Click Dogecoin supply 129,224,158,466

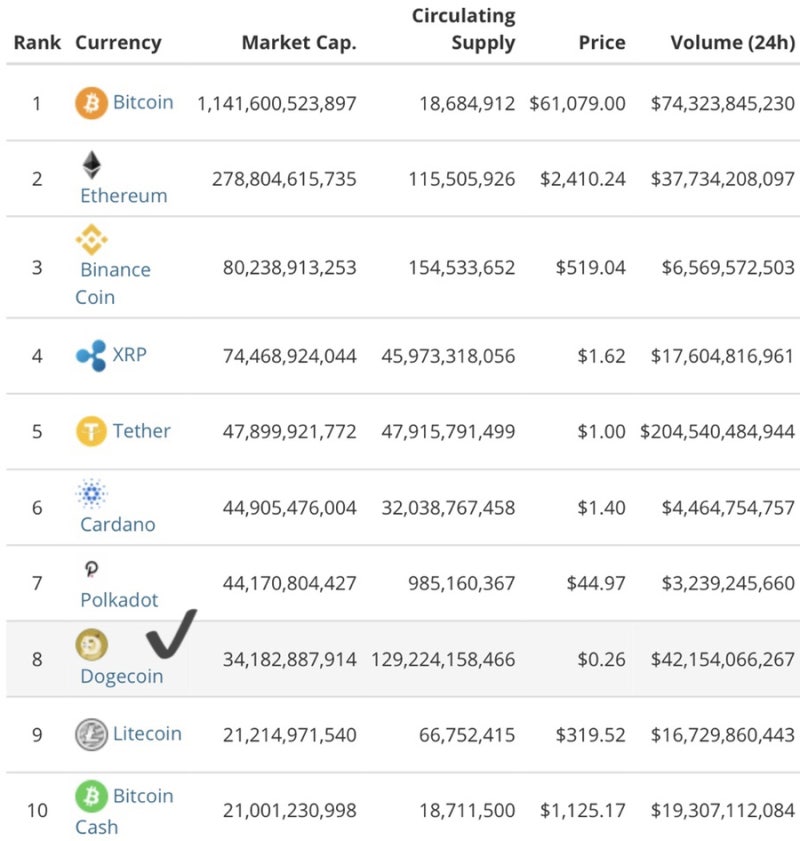tap(443, 660)
